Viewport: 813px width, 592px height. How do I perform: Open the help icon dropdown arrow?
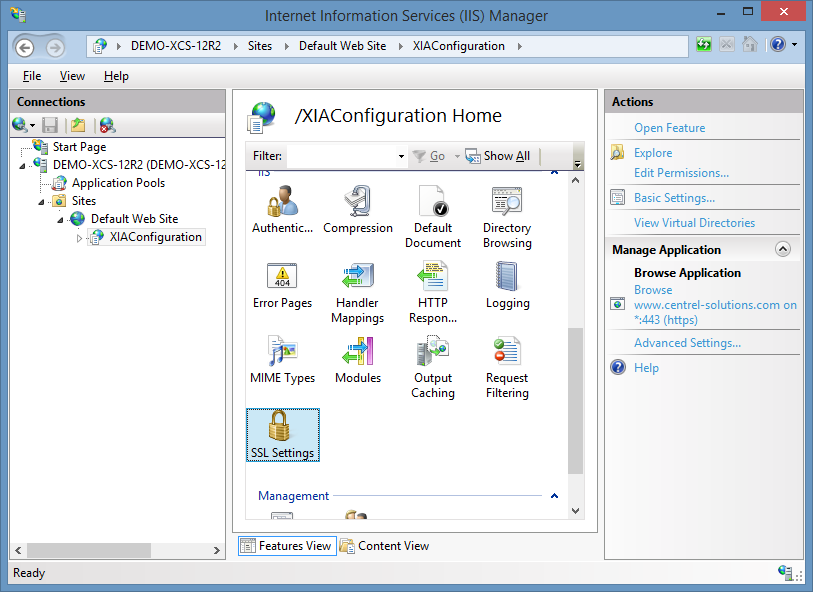tap(794, 45)
